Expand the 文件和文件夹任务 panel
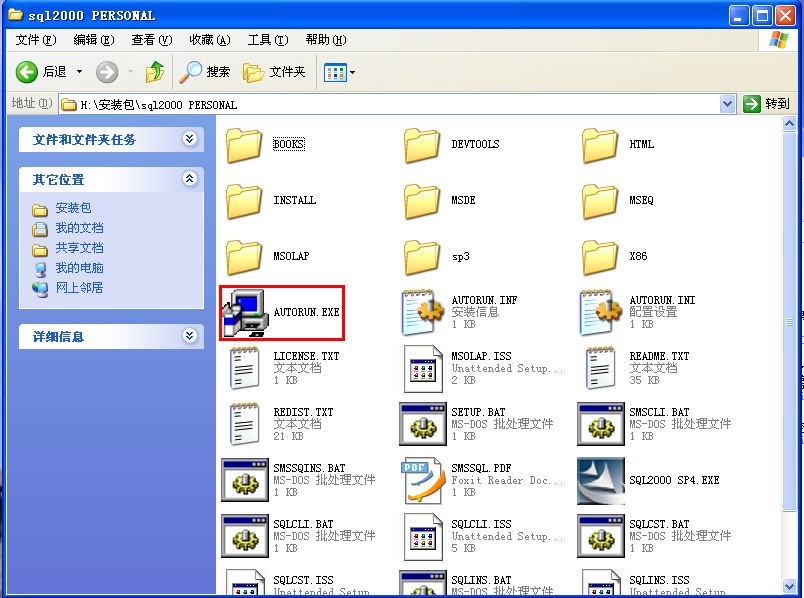804x598 pixels. click(189, 138)
